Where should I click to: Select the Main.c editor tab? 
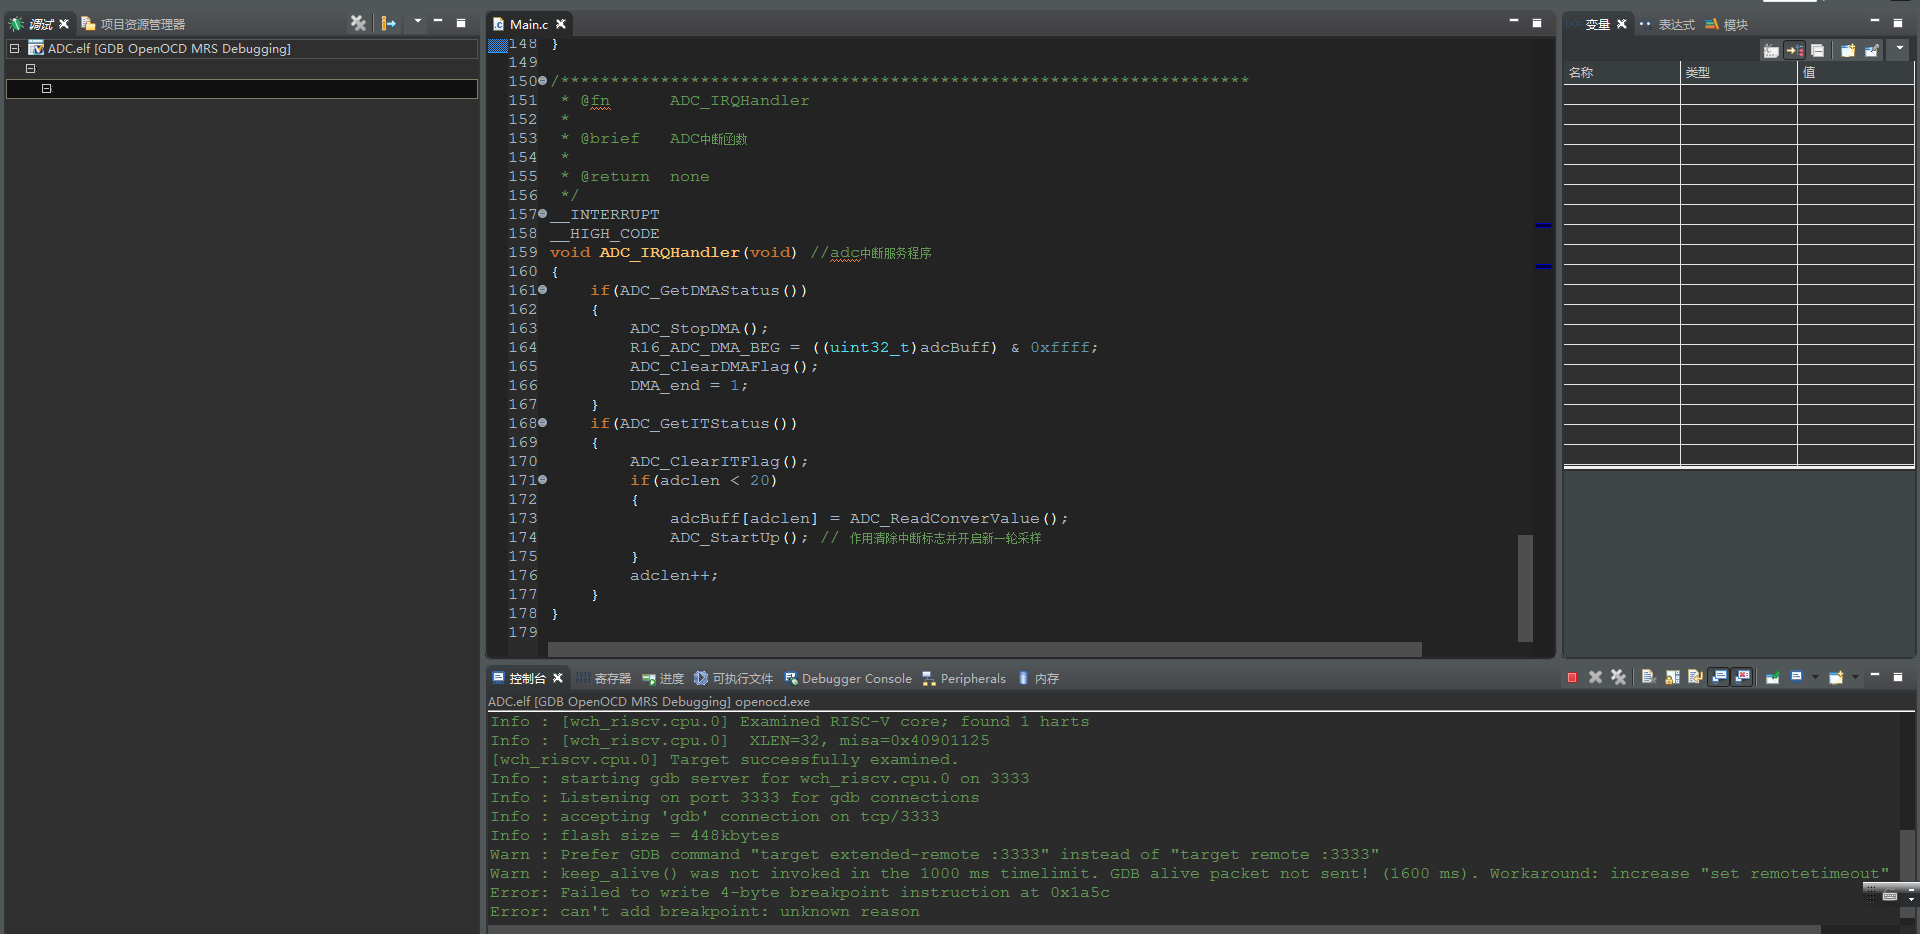point(528,24)
